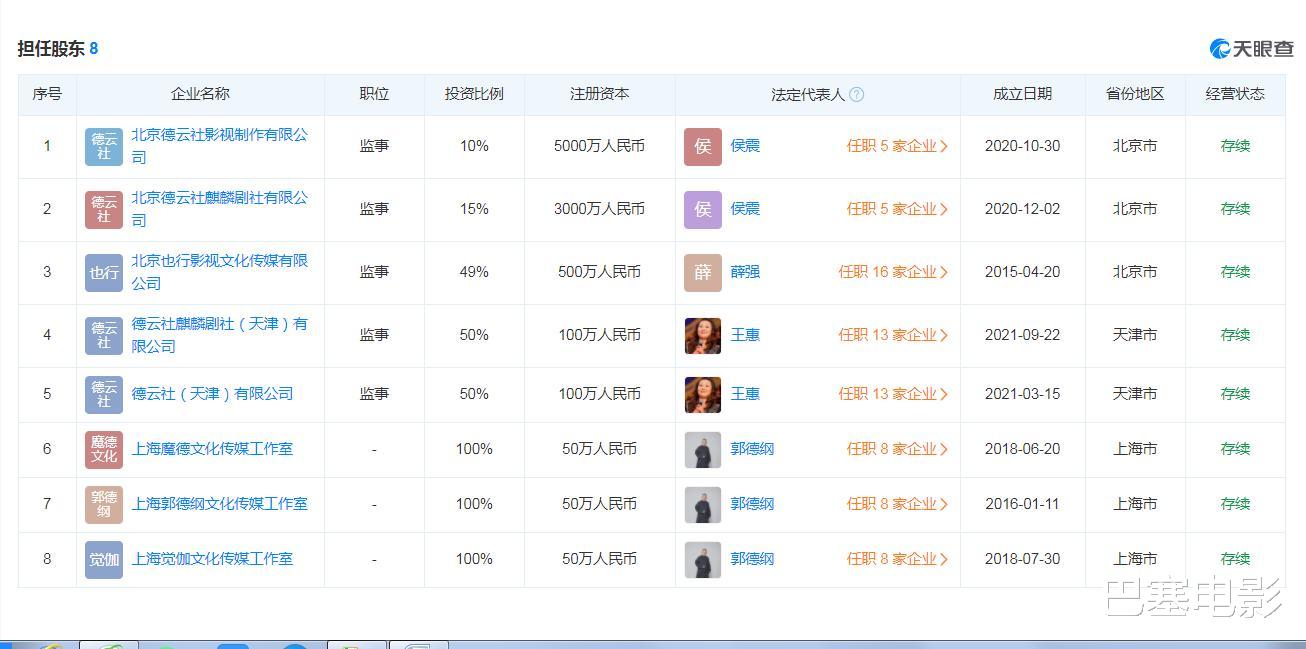
Task: Open 侯震 name link in row 2
Action: [x=745, y=209]
